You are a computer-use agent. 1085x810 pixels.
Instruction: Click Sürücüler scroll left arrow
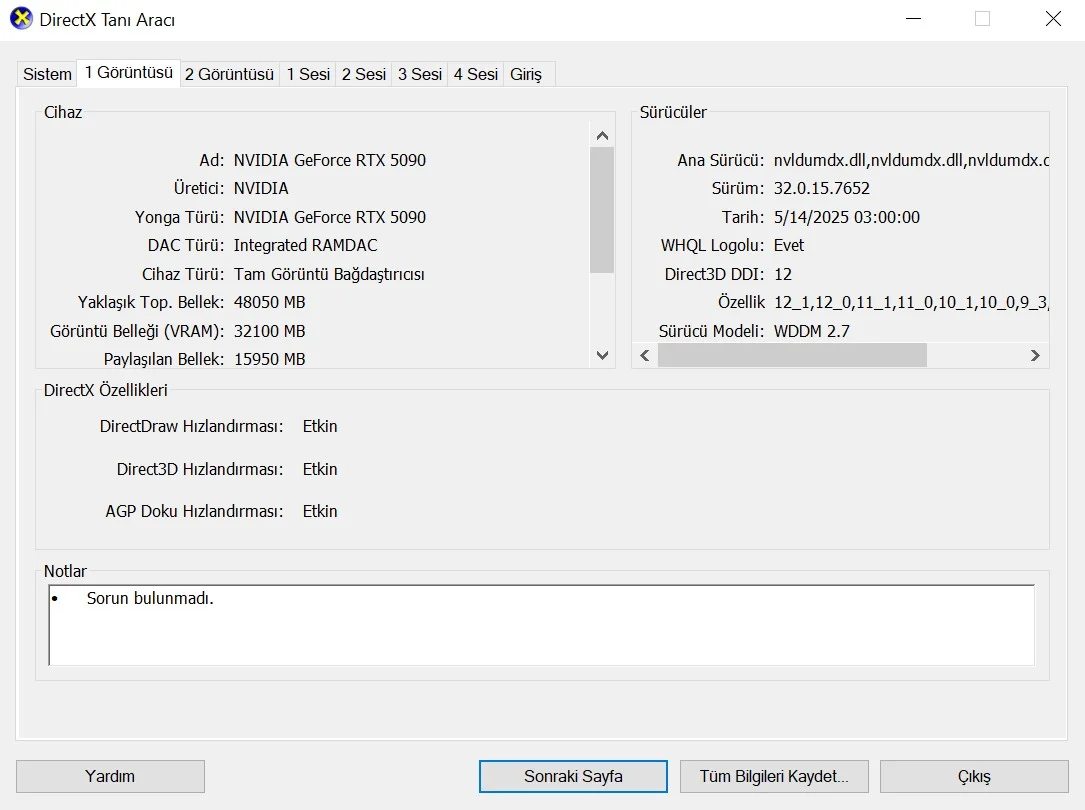point(645,356)
